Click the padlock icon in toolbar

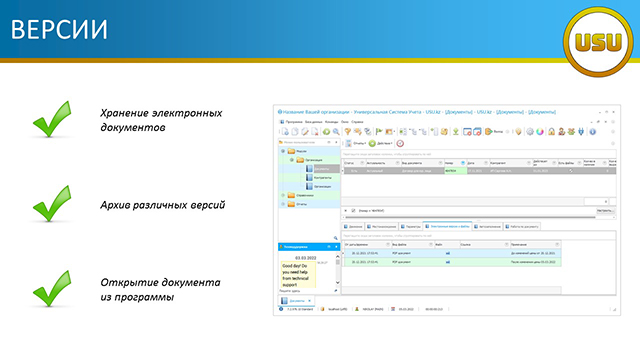coord(551,131)
